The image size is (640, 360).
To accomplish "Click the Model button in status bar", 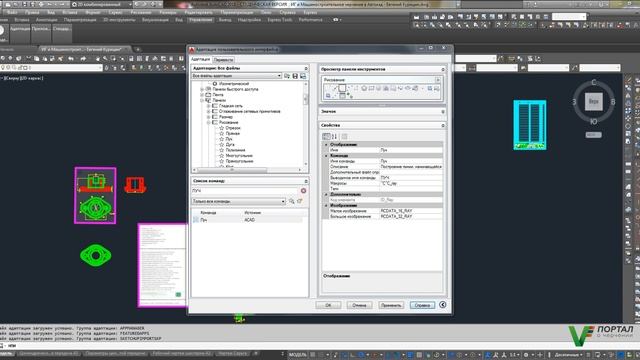I will [x=298, y=355].
